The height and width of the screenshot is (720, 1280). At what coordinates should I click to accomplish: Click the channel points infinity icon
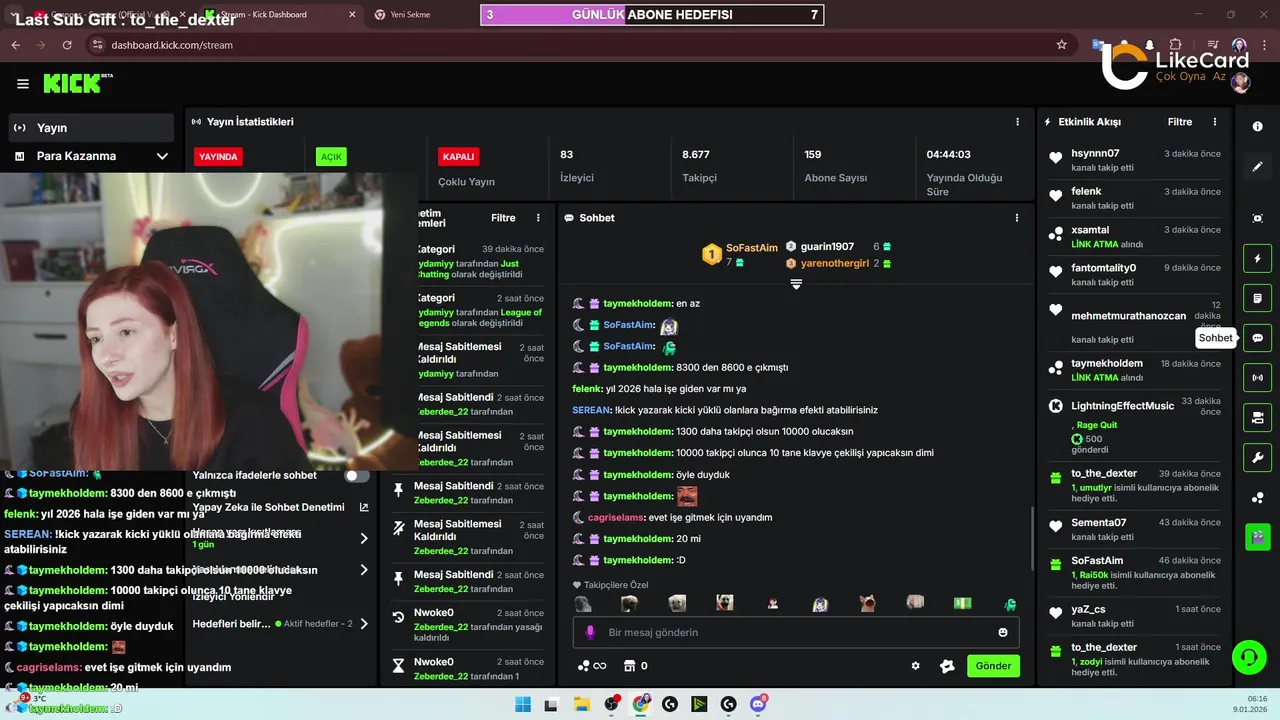point(591,666)
